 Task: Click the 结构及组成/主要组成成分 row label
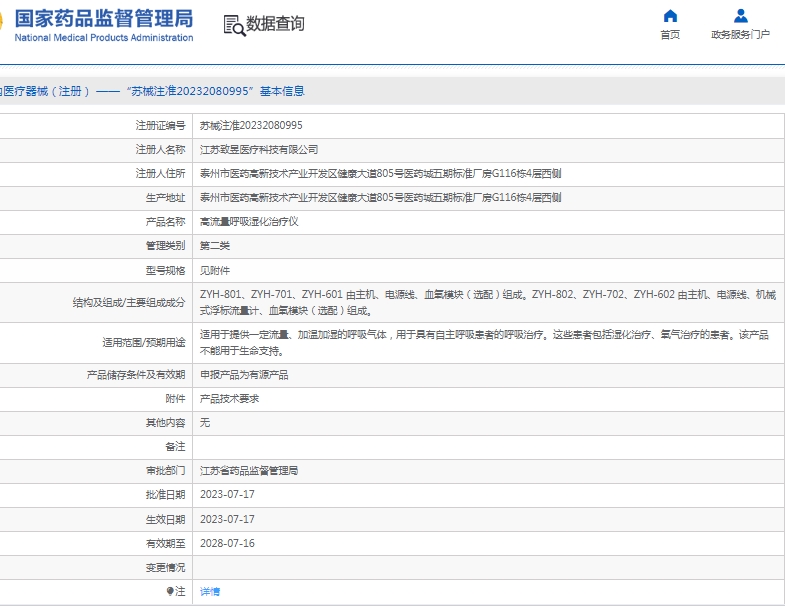pos(129,302)
